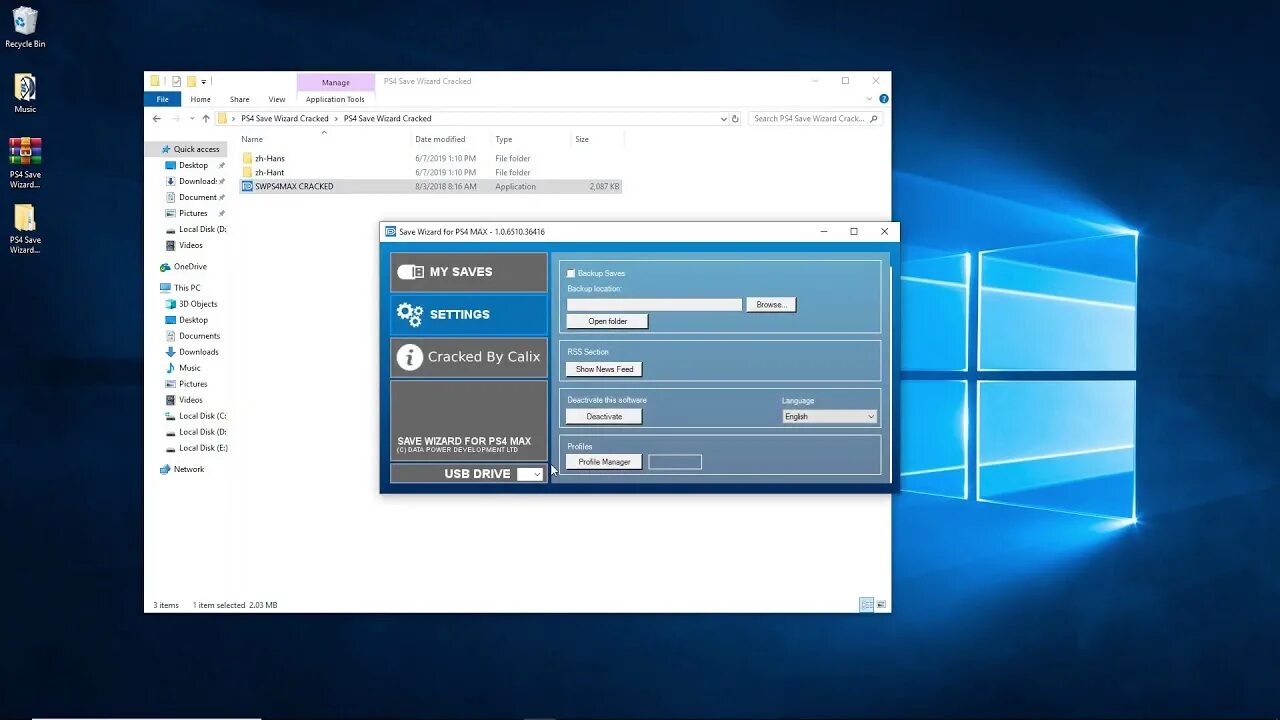The height and width of the screenshot is (720, 1280).
Task: Click the Network icon in navigation pane
Action: [165, 469]
